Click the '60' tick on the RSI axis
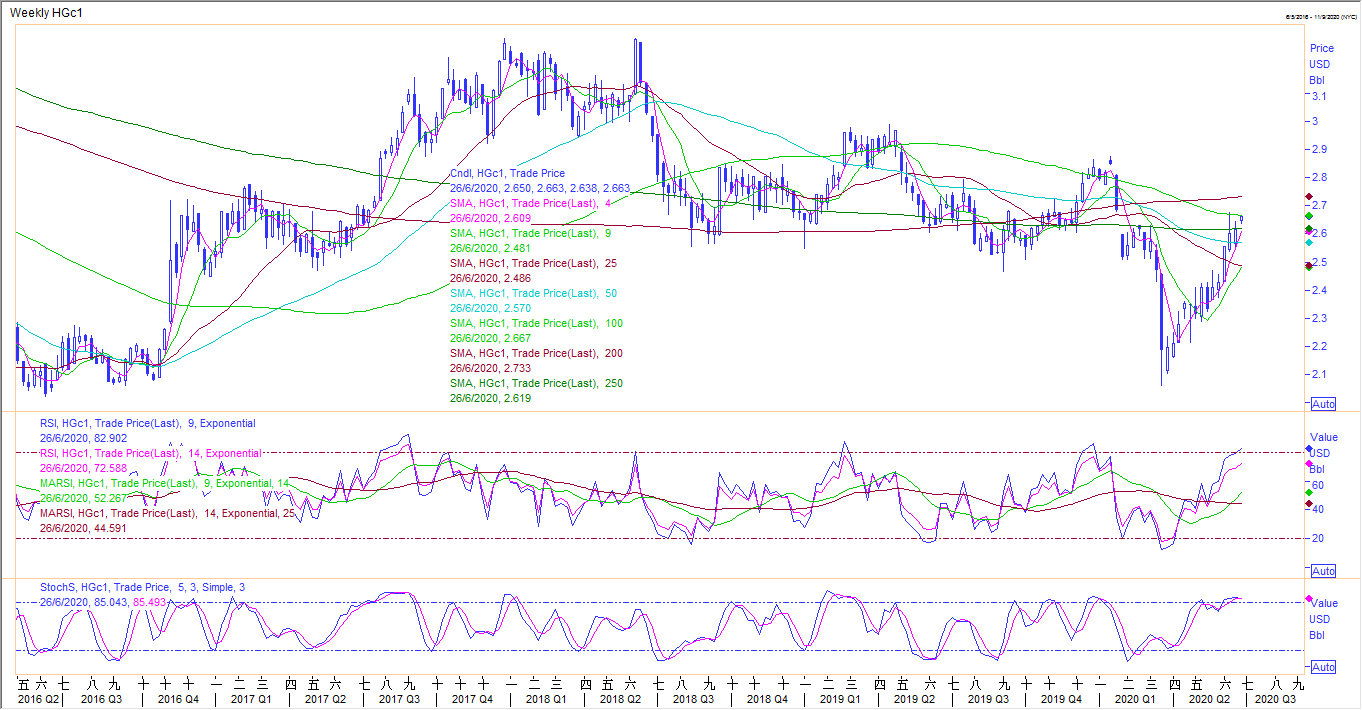Screen dimensions: 1362x710 click(x=1317, y=486)
